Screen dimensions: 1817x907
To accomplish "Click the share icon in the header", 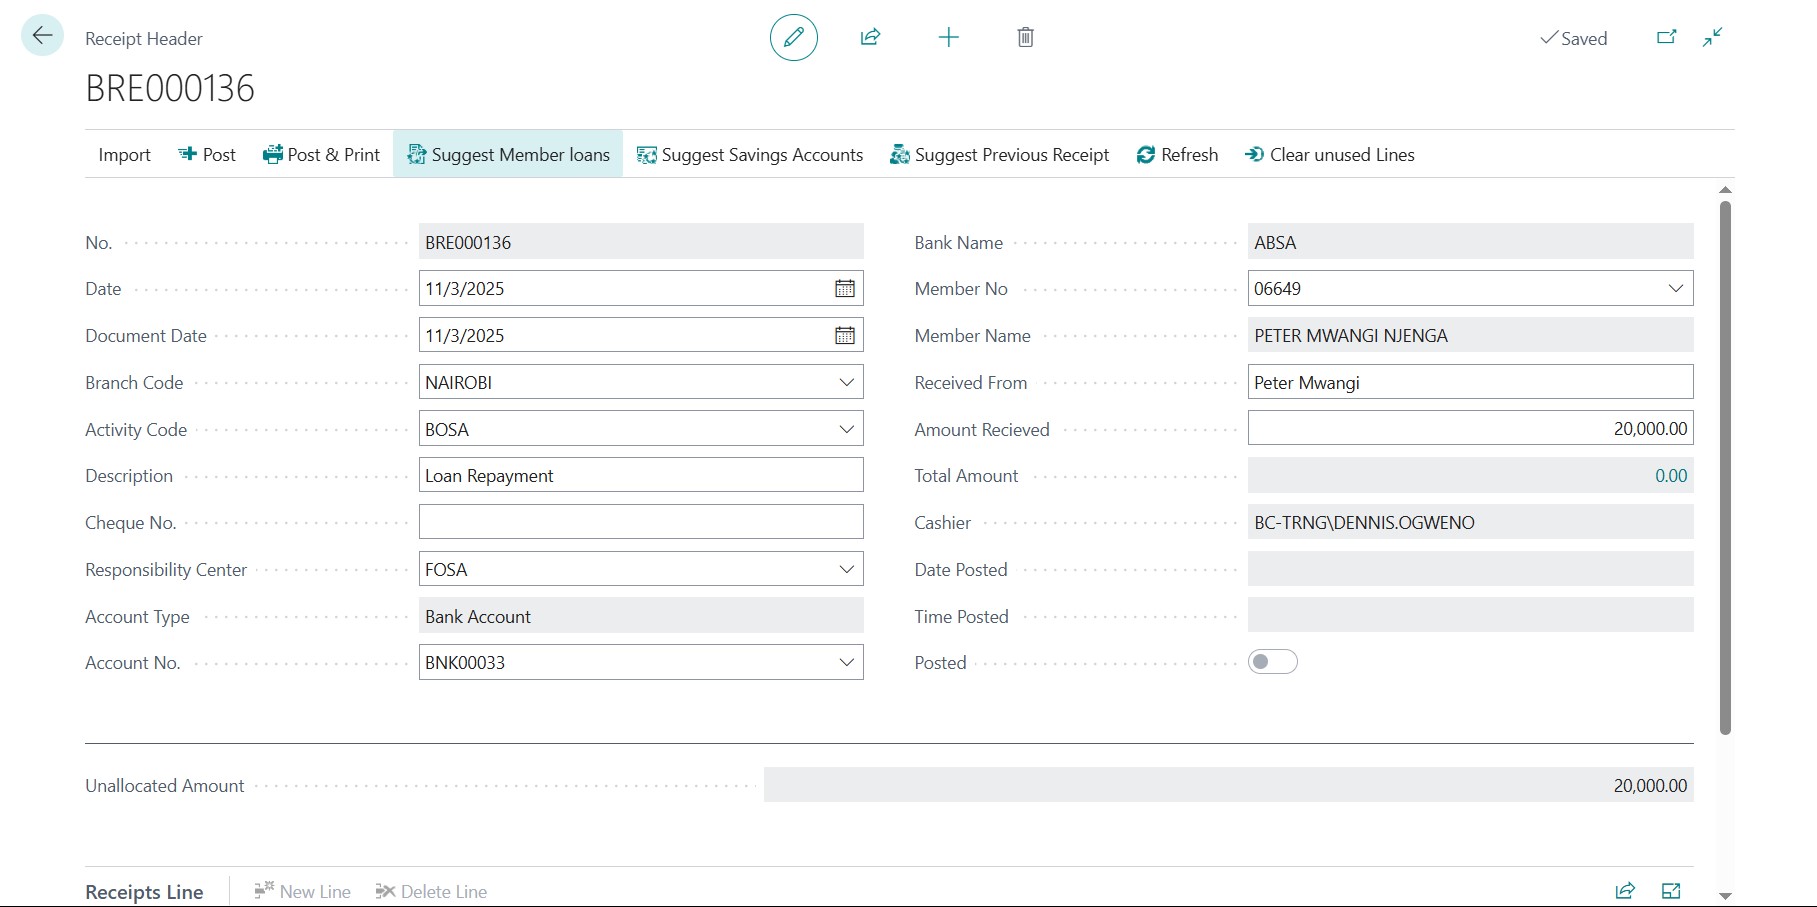I will point(870,38).
